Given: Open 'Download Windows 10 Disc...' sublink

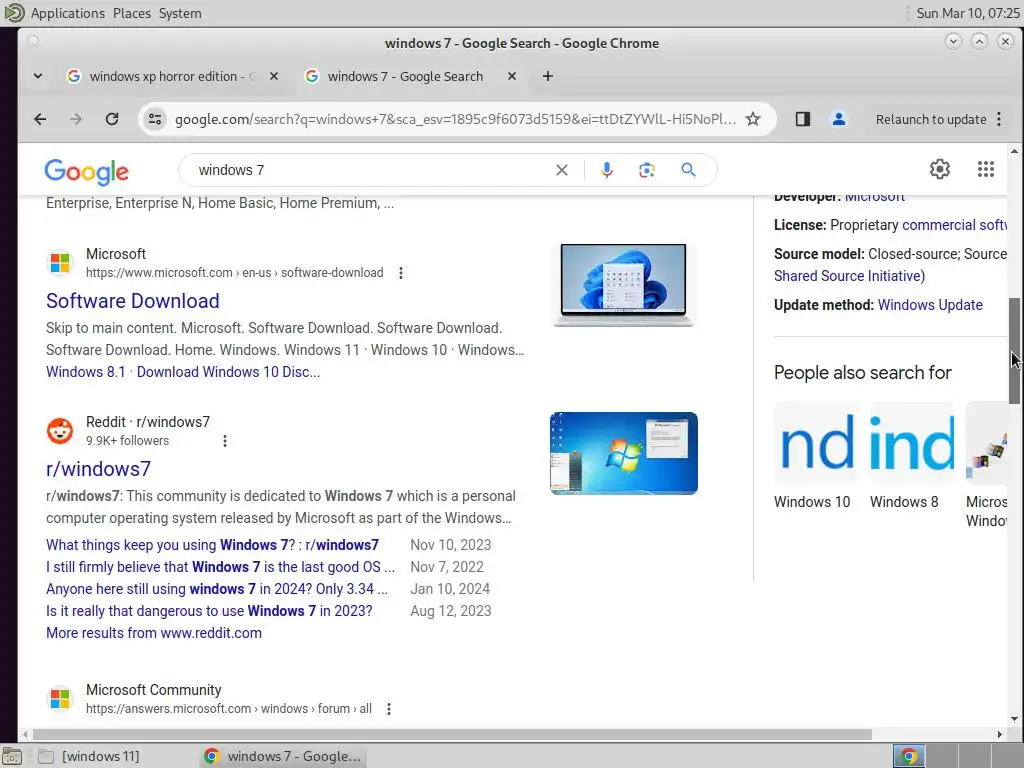Looking at the screenshot, I should [x=229, y=372].
